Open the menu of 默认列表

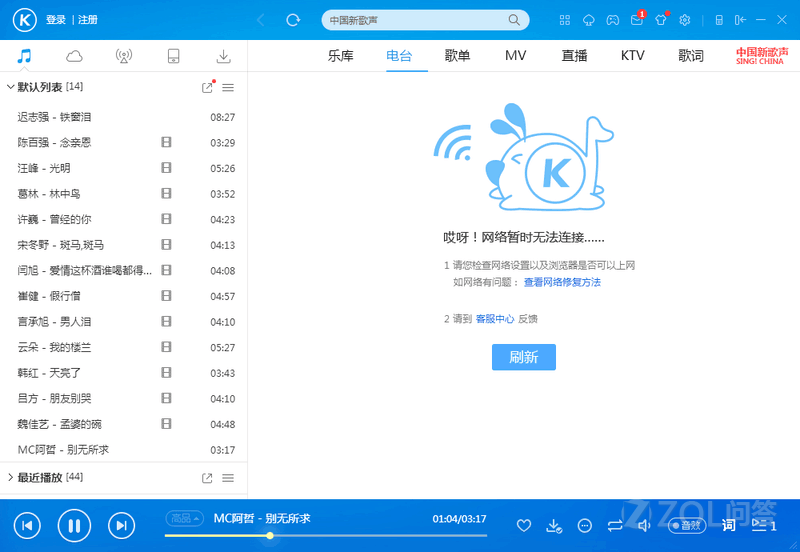point(228,87)
